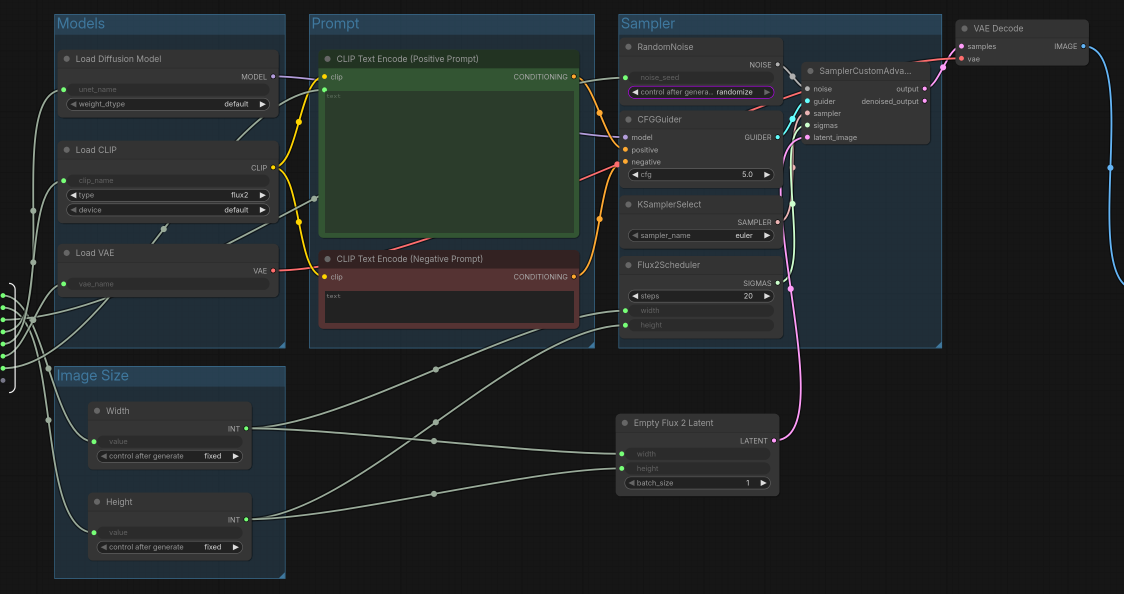Click the VAE output socket on Load VAE

[x=273, y=271]
